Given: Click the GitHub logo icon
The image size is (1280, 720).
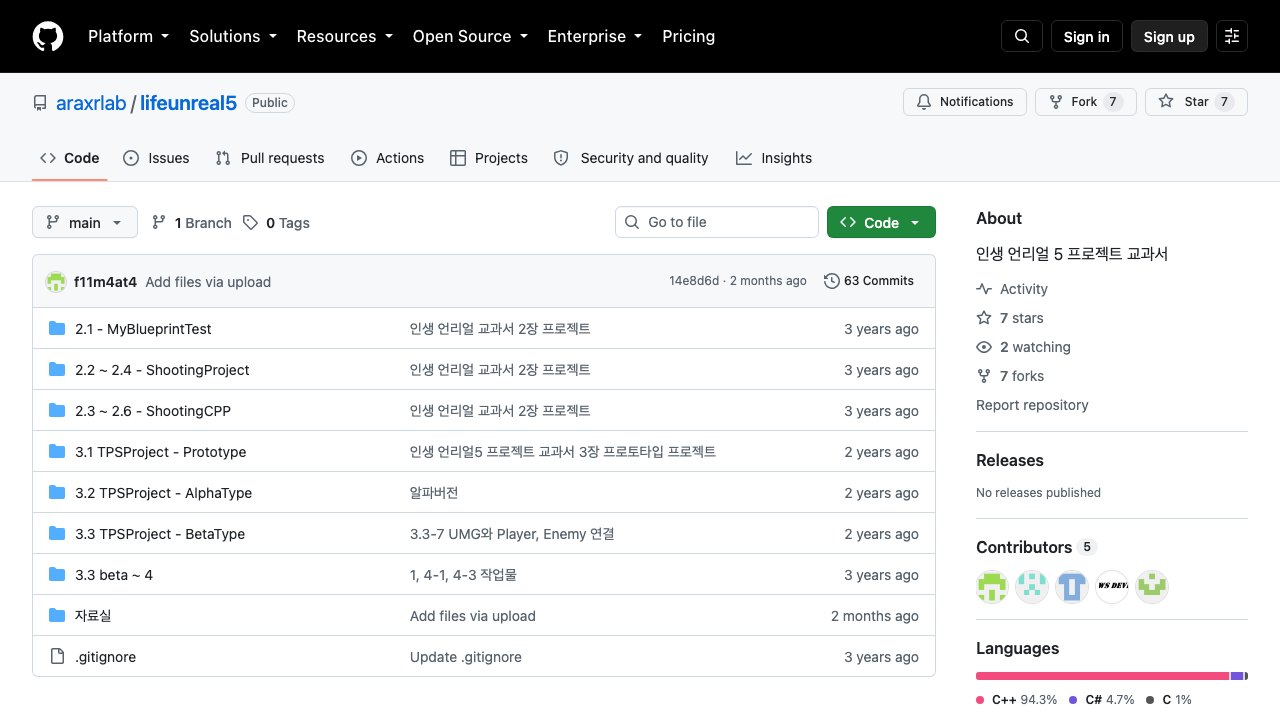Looking at the screenshot, I should point(48,36).
